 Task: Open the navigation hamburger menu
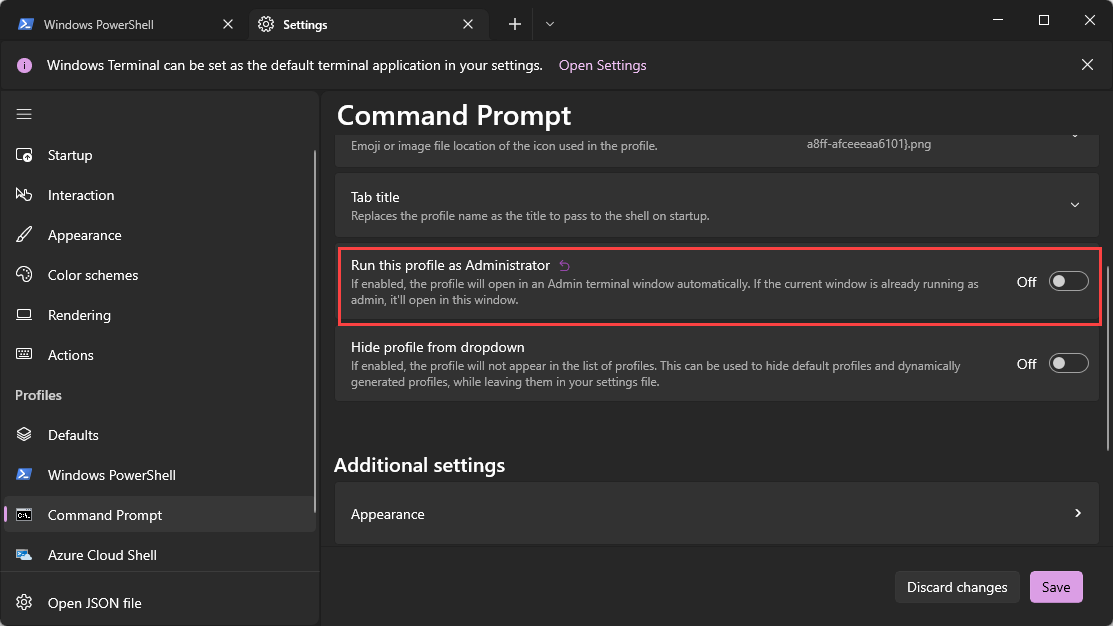click(23, 113)
